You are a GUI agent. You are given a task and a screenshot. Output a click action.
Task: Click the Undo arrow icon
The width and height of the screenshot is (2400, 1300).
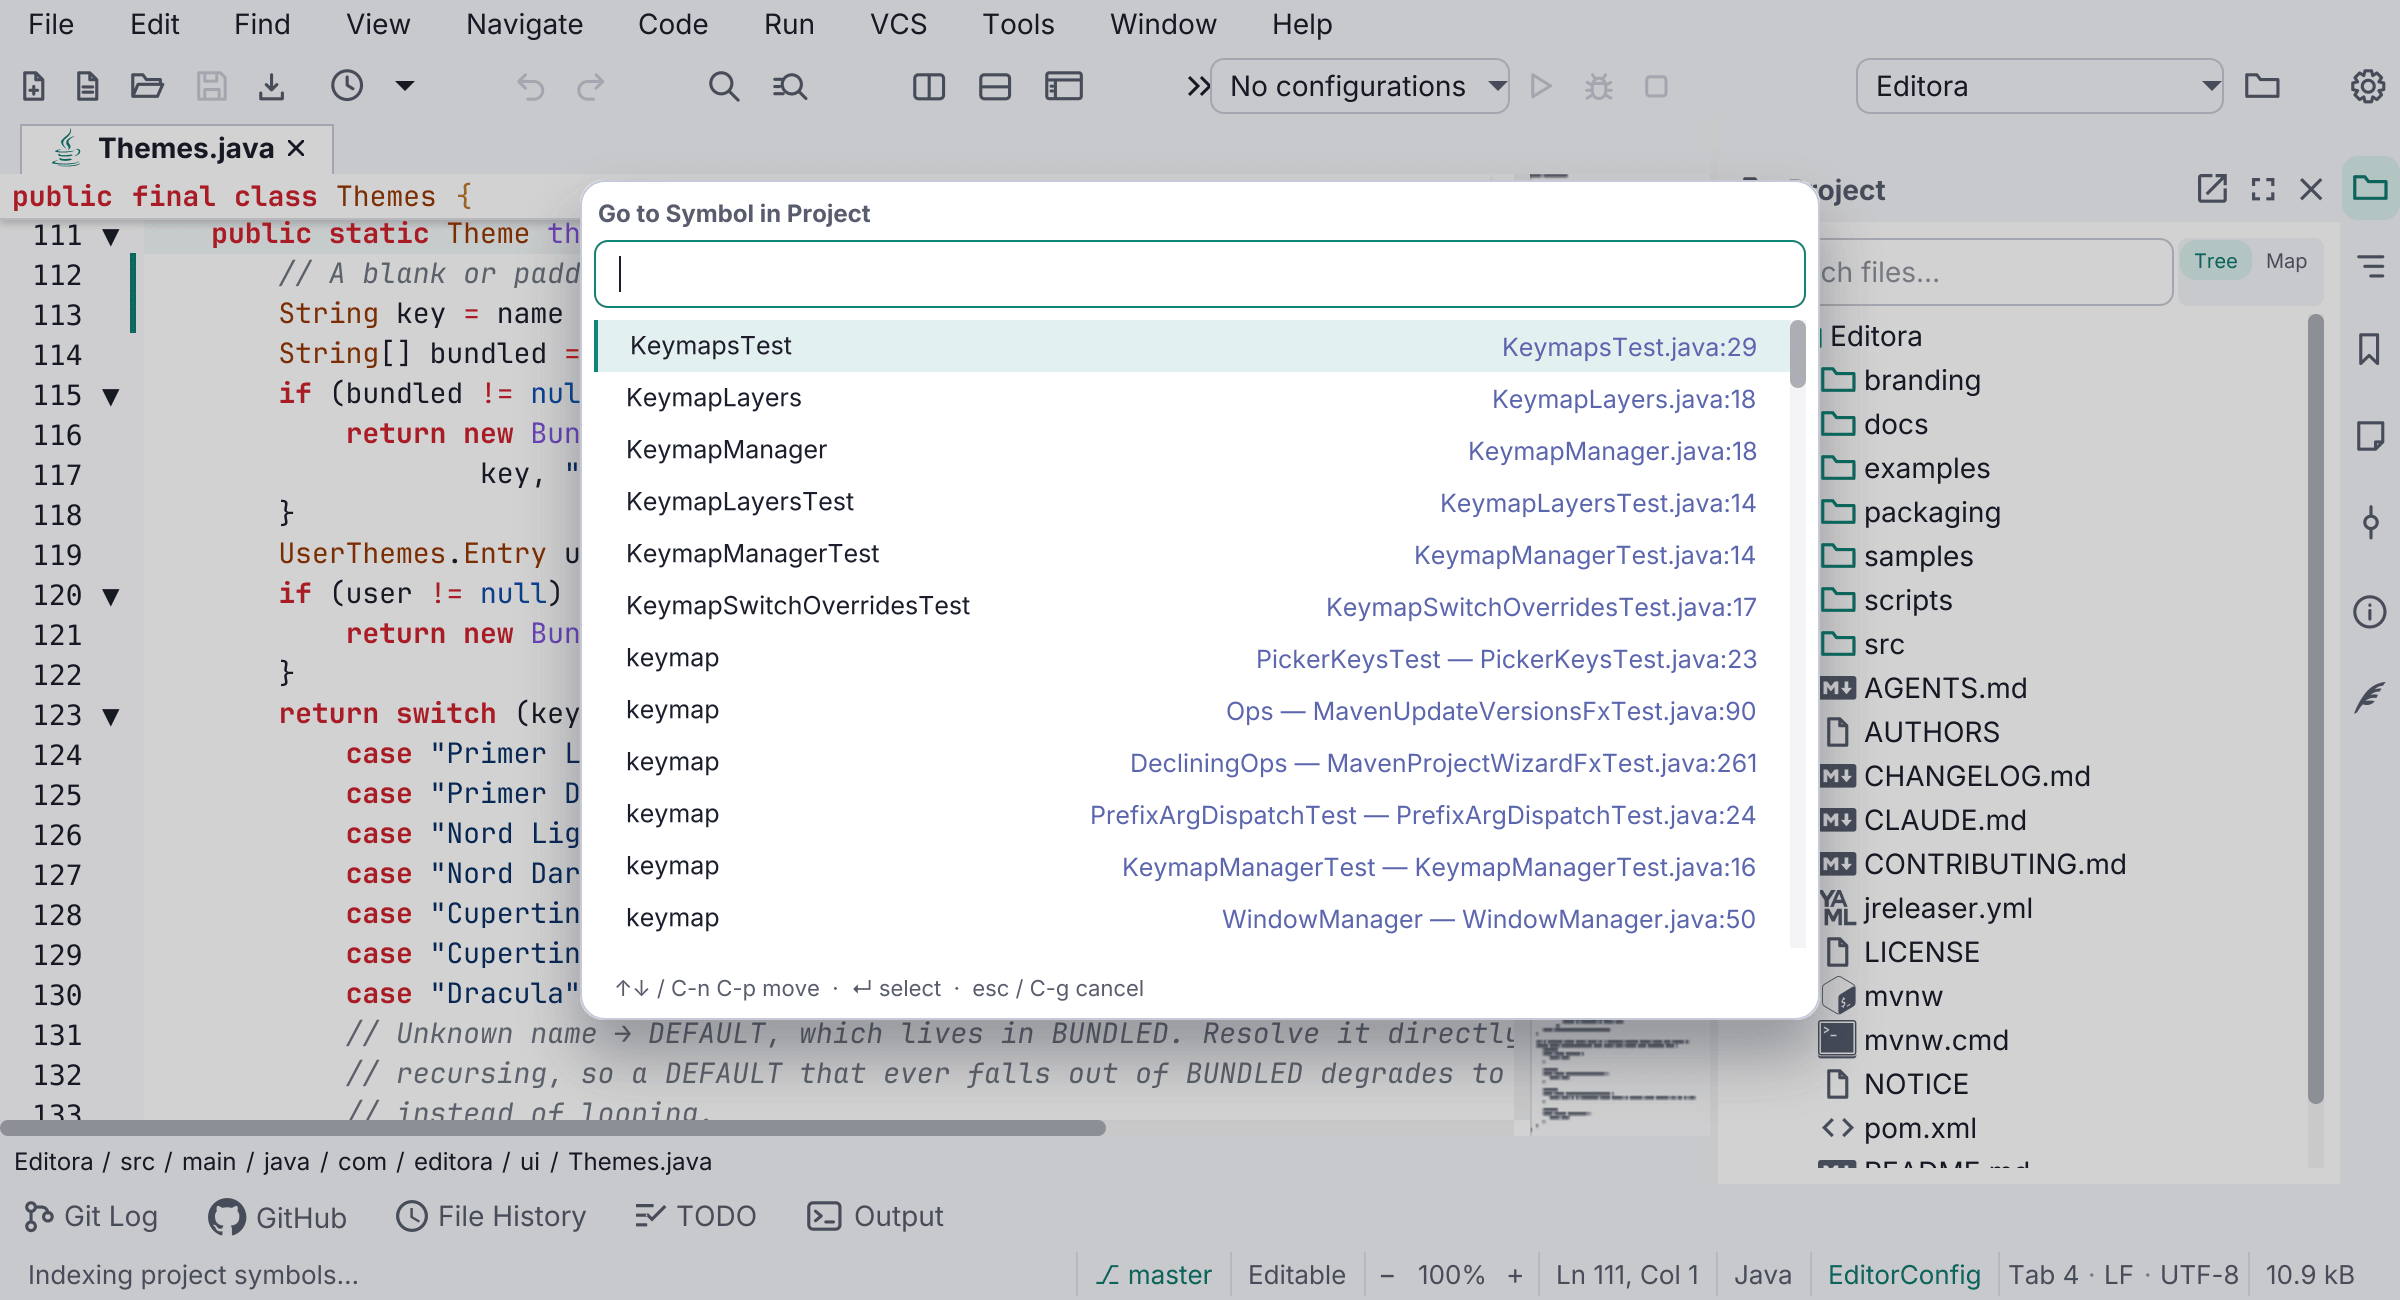531,87
